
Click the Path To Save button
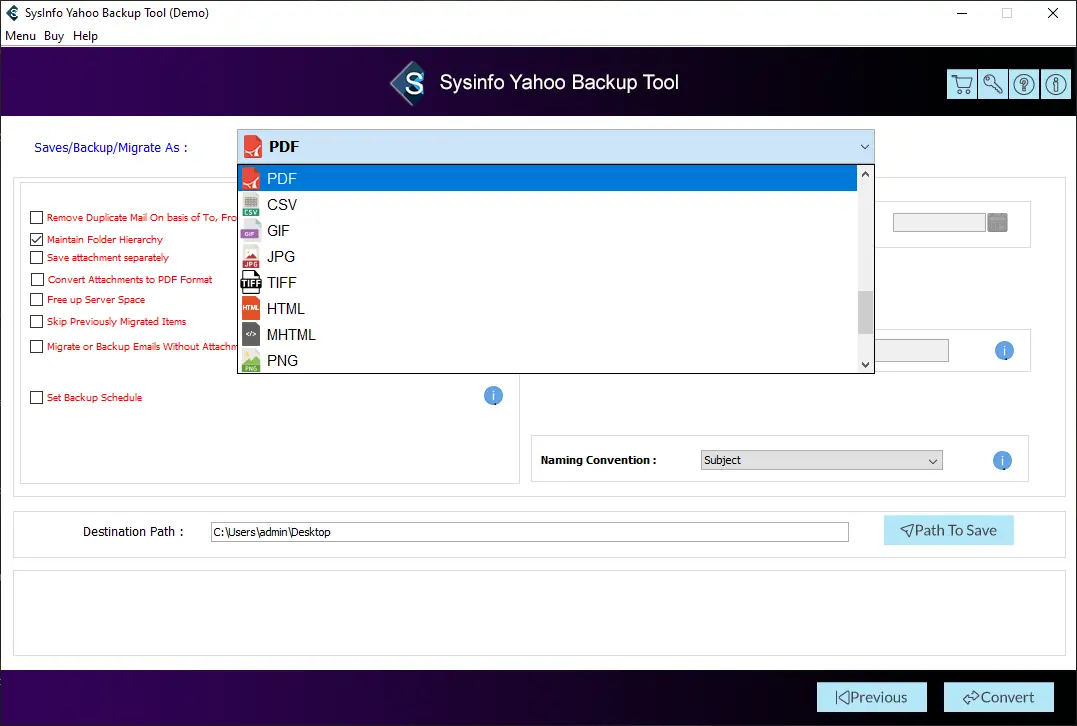tap(948, 531)
